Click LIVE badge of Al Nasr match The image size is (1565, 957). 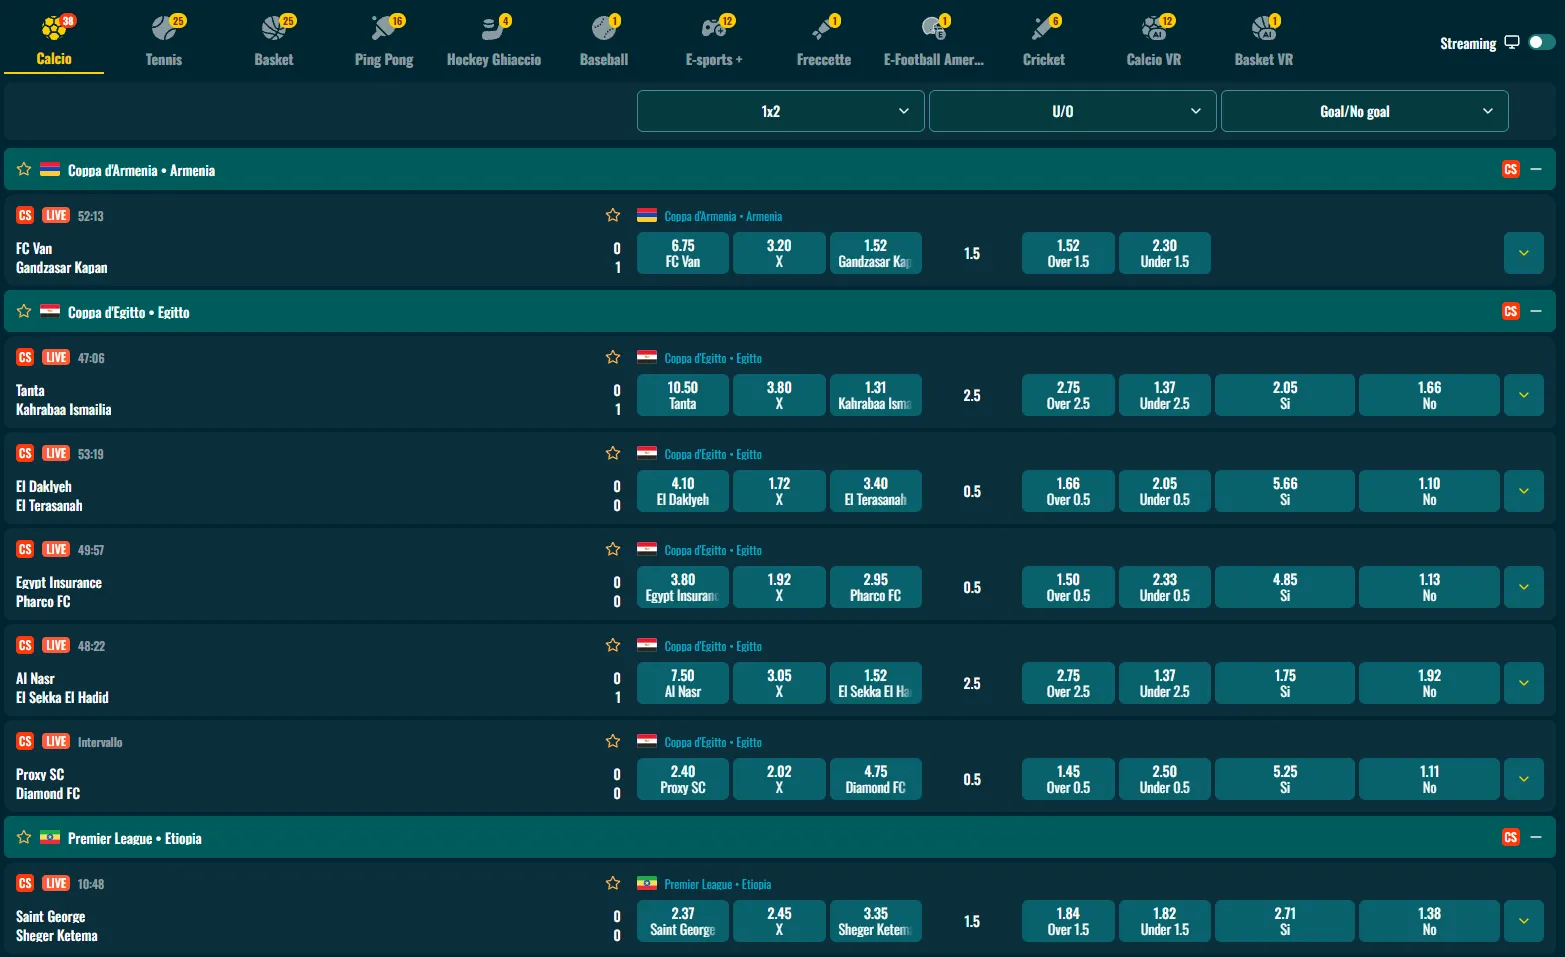coord(56,645)
